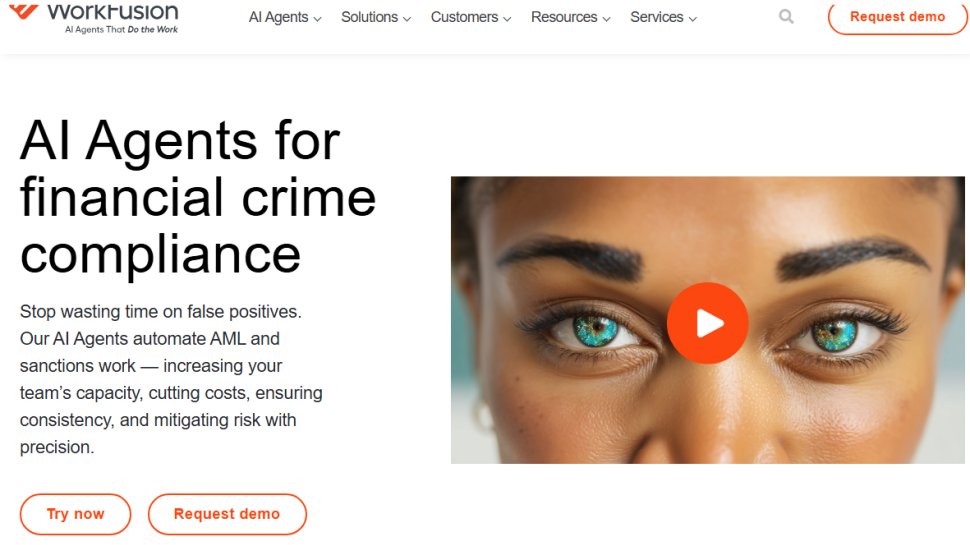Image resolution: width=970 pixels, height=545 pixels.
Task: Expand the Resources dropdown chevron
Action: pos(606,19)
